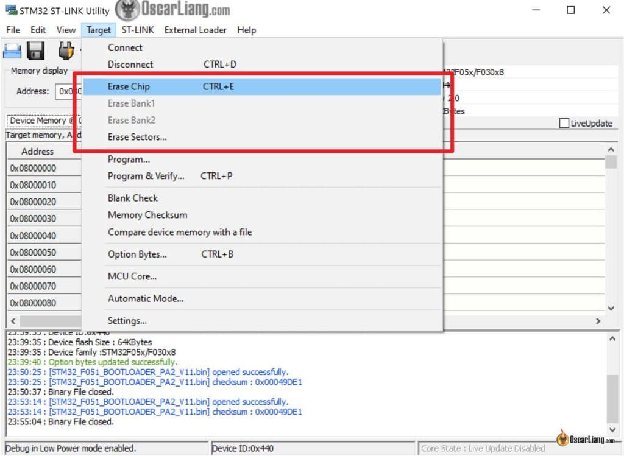624x456 pixels.
Task: Enable the LiveUpdate checkbox
Action: pyautogui.click(x=564, y=123)
